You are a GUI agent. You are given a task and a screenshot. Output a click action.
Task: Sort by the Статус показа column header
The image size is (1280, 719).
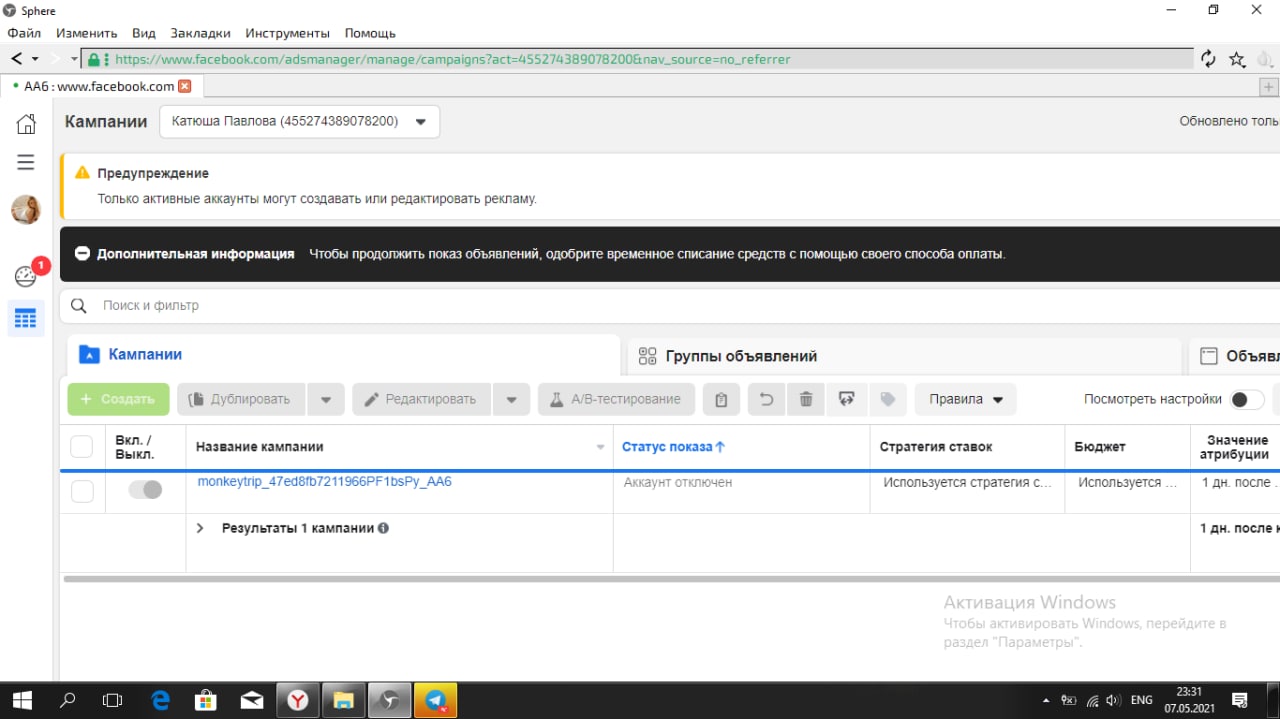point(673,447)
